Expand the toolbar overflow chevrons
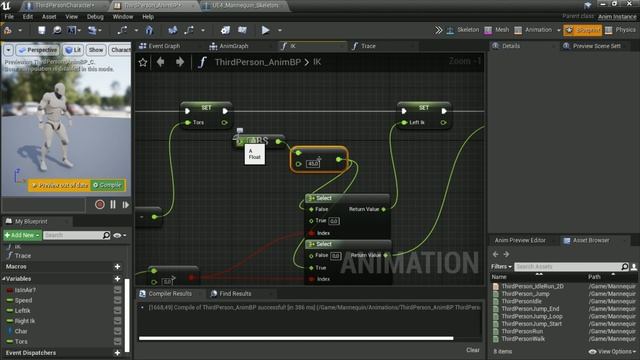This screenshot has height=360, width=640. coord(438,30)
